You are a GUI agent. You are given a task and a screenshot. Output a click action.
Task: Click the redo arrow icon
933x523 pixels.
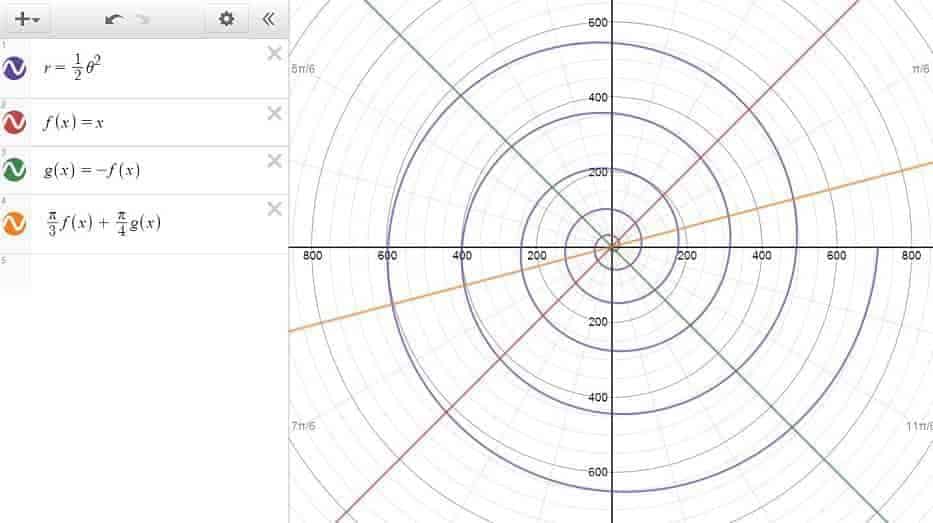(x=143, y=19)
